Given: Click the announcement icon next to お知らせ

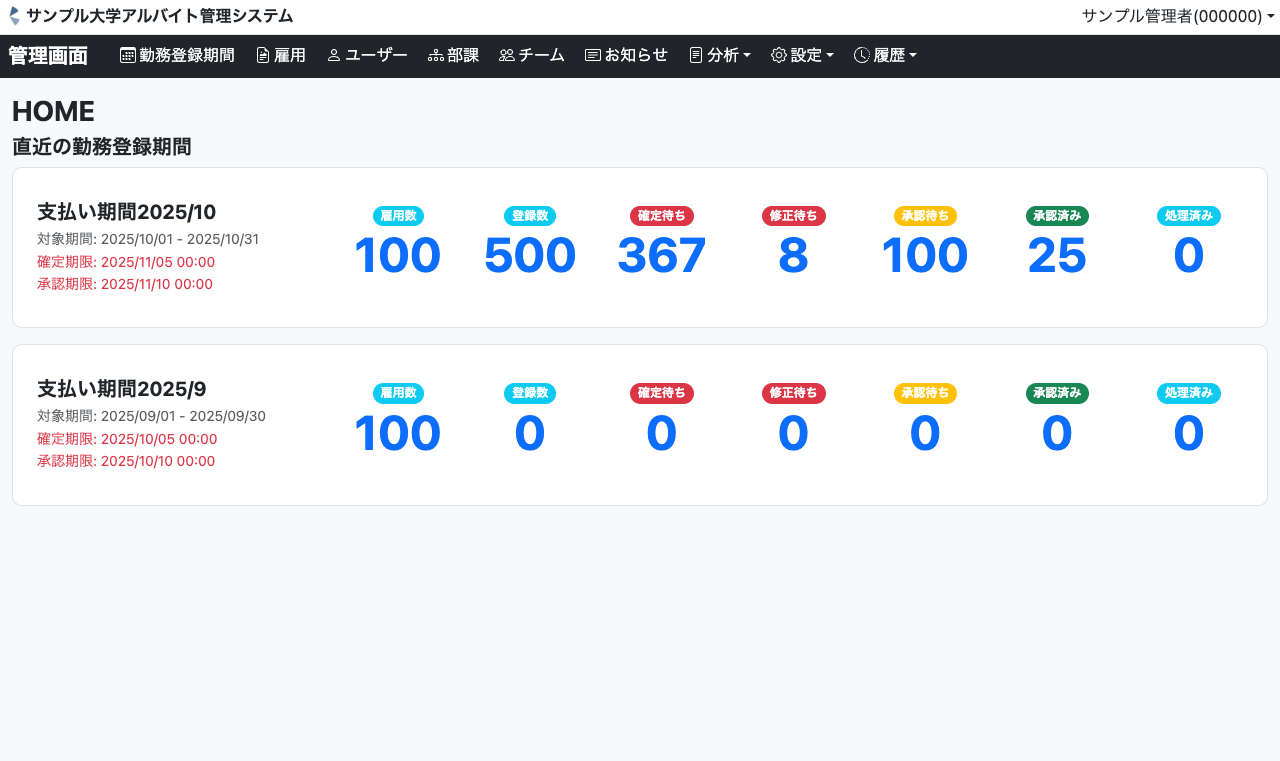Looking at the screenshot, I should point(591,55).
